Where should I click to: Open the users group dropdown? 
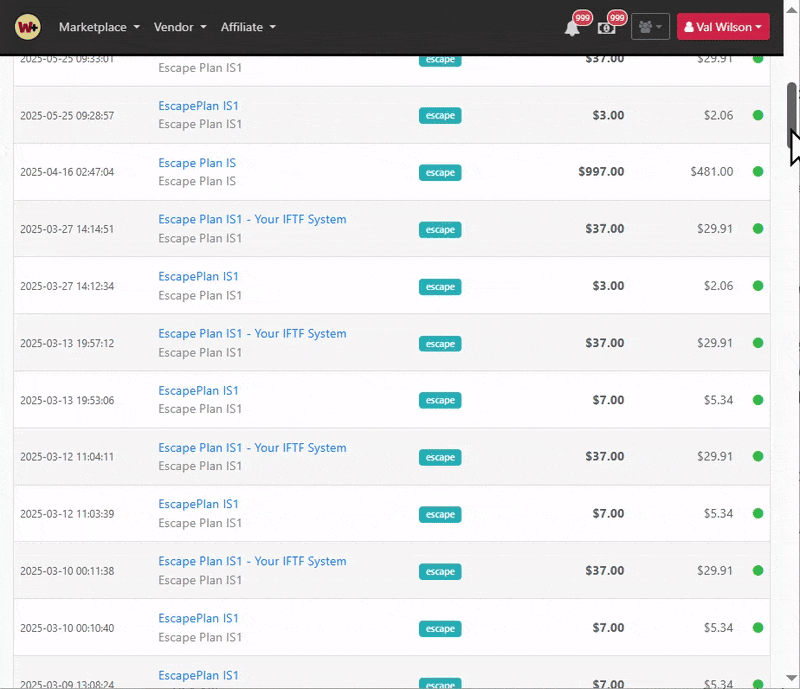point(650,27)
